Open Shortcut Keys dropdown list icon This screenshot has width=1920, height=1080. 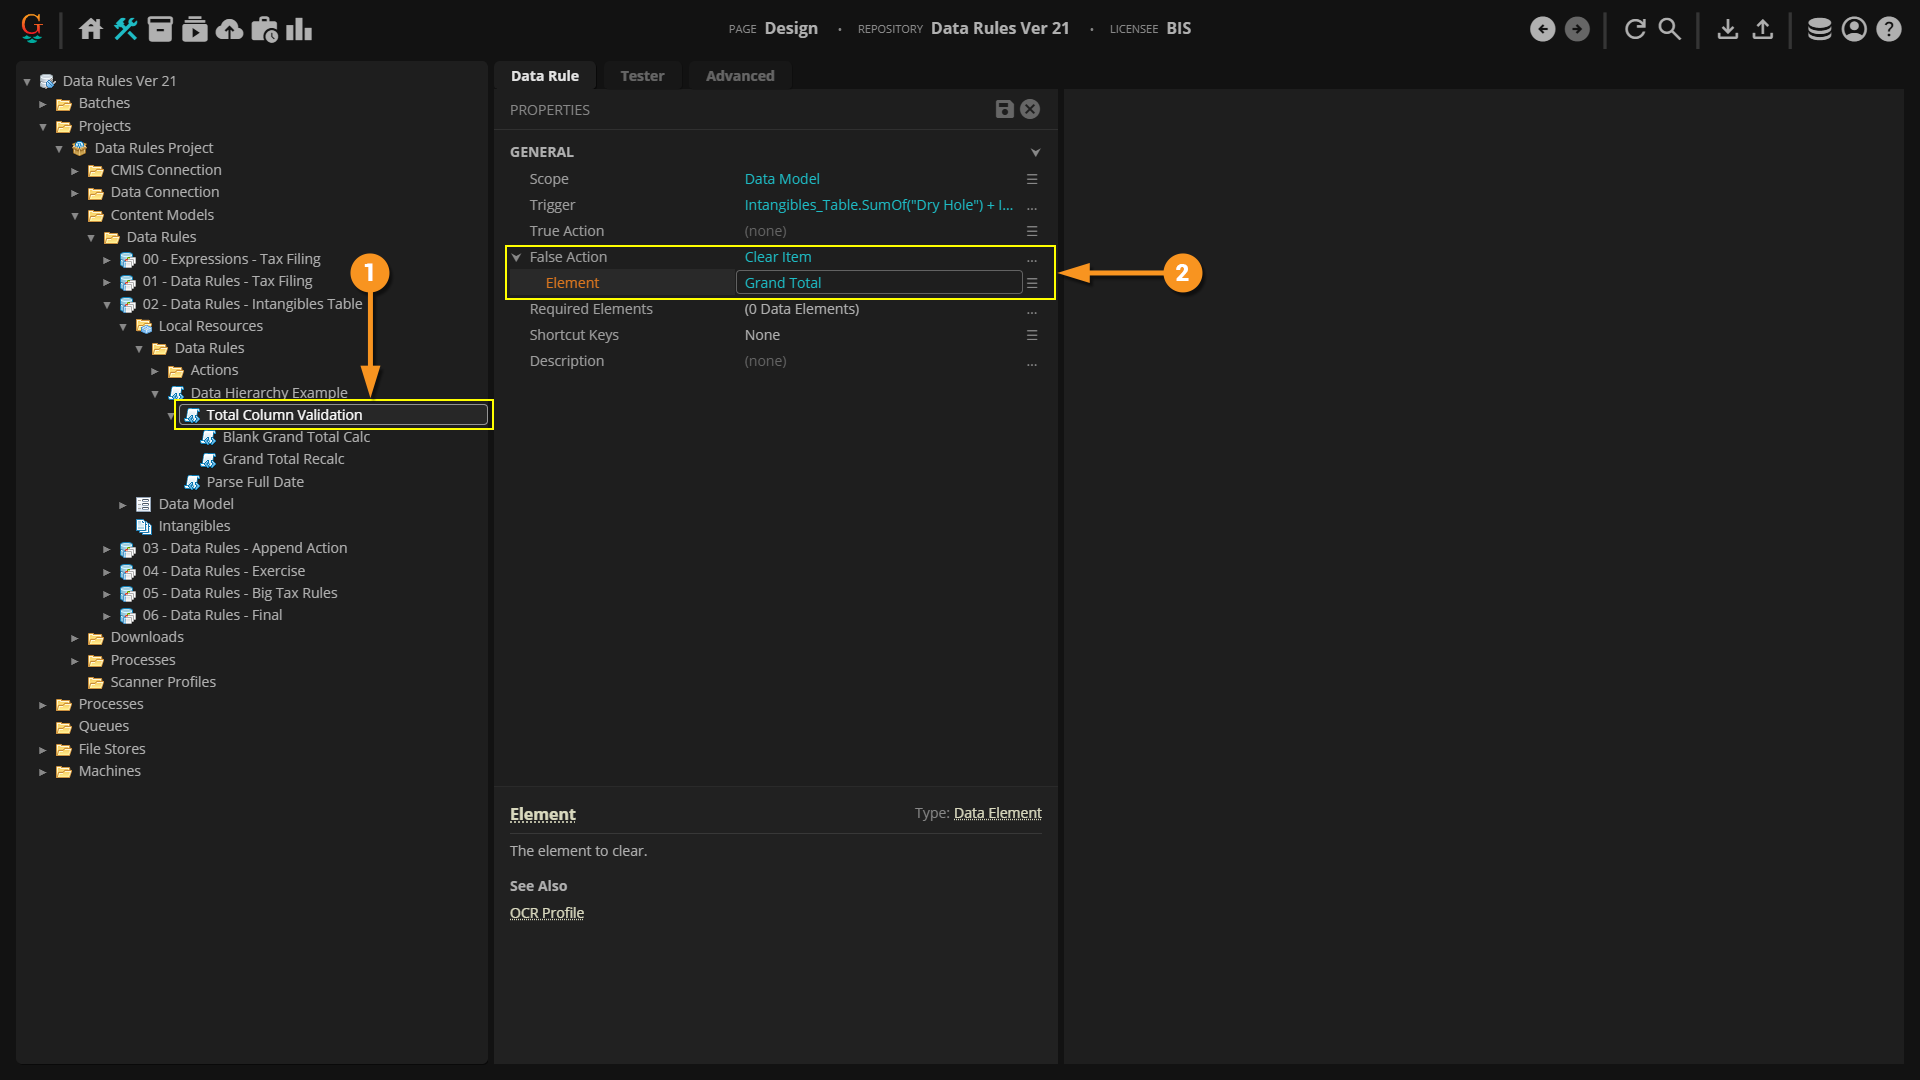1031,335
